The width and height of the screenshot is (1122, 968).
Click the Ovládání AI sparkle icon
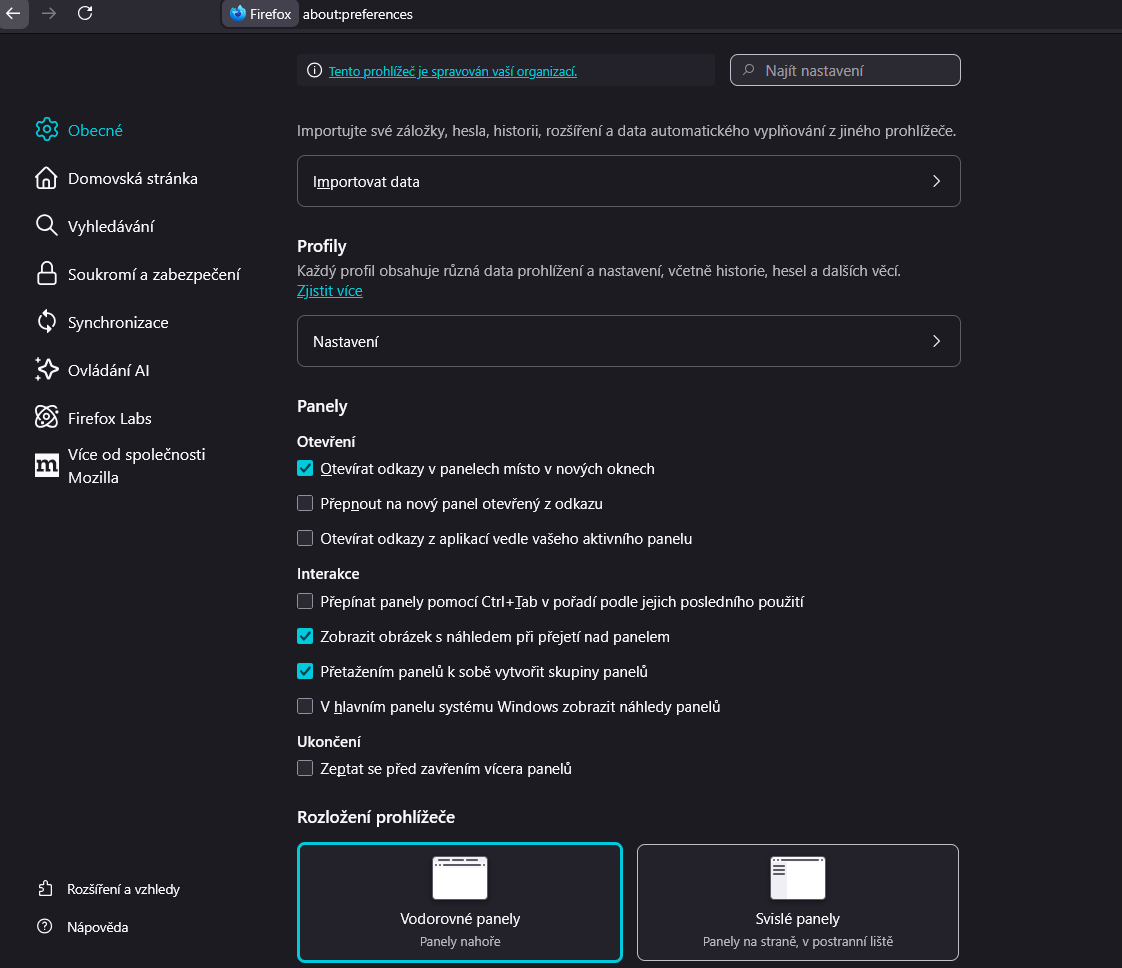(x=47, y=369)
